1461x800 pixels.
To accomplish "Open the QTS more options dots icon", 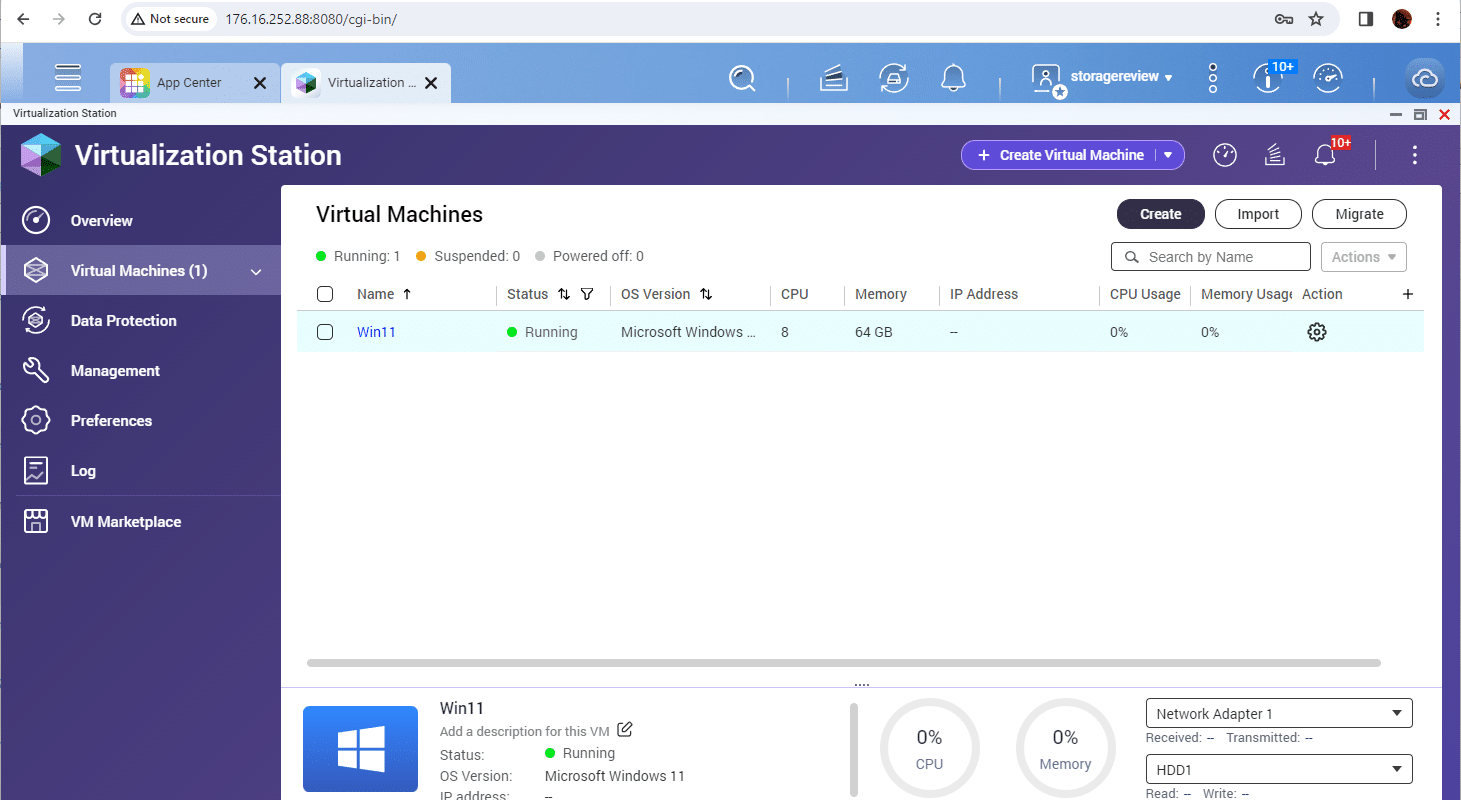I will [x=1212, y=78].
